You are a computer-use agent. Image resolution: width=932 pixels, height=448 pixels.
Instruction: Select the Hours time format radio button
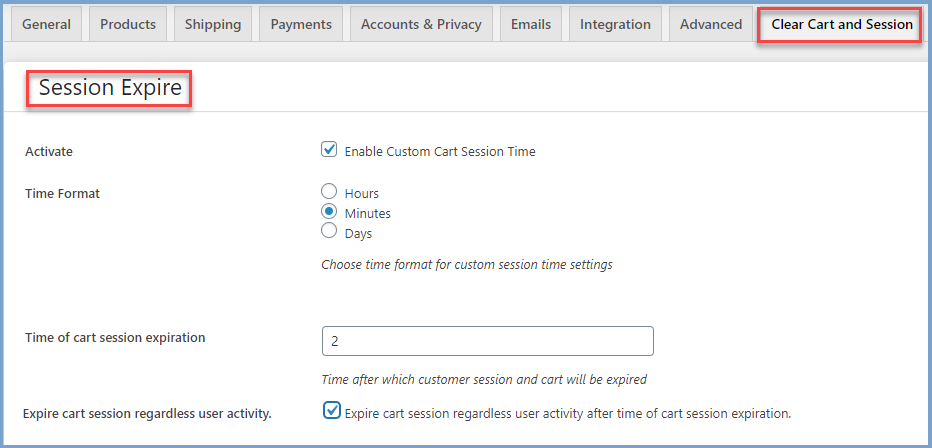[x=329, y=192]
